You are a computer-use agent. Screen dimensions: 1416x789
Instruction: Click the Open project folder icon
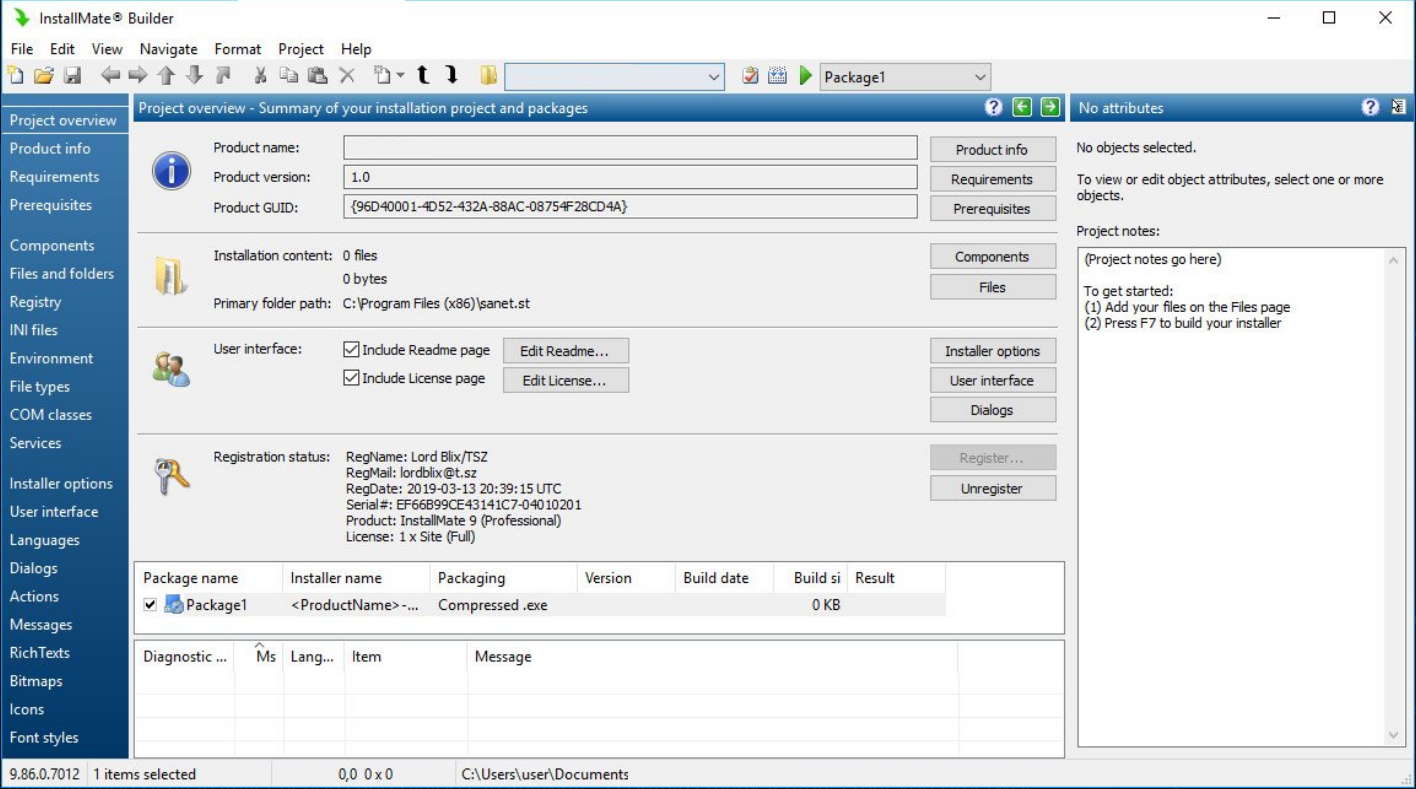[44, 76]
